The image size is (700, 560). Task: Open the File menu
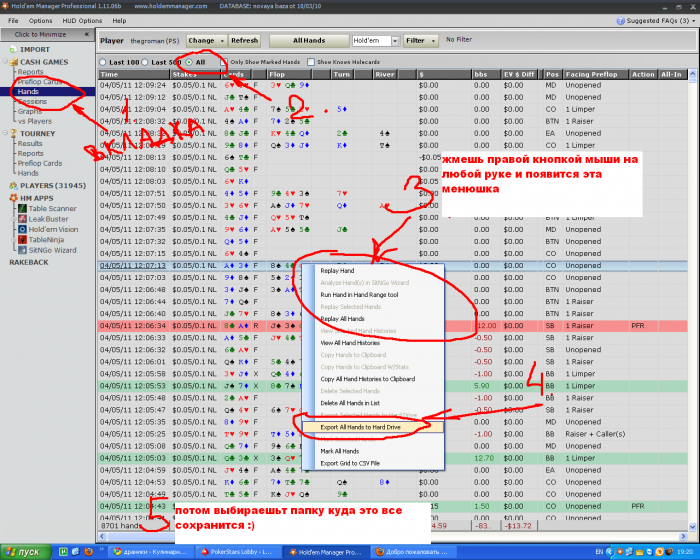click(x=13, y=21)
